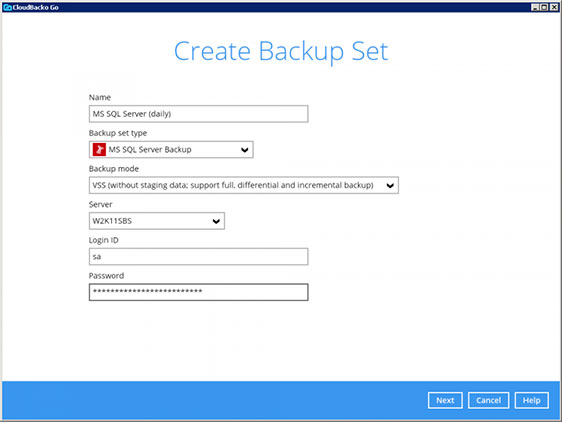Maximize the CloudBacko Go window
562x422 pixels.
tap(544, 7)
